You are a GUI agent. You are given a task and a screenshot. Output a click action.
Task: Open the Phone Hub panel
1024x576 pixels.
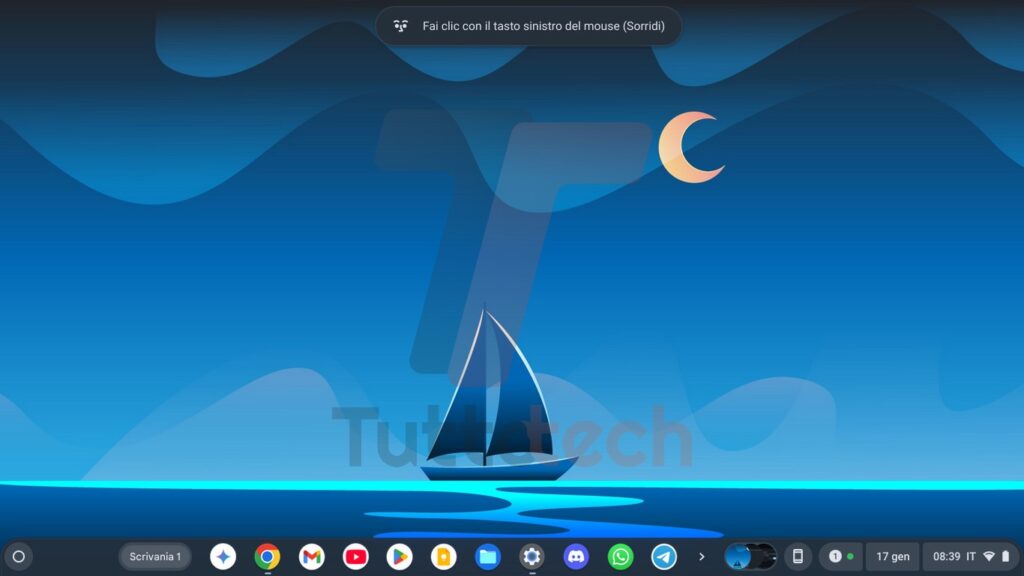coord(798,557)
